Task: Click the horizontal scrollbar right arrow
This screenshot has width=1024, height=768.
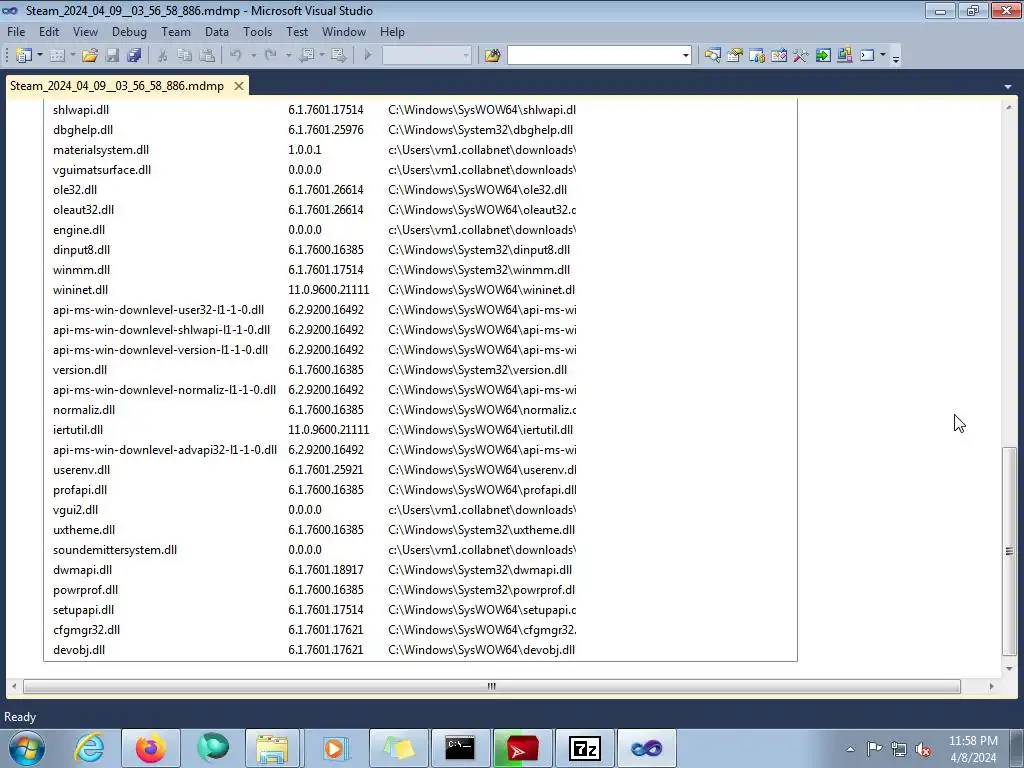Action: click(x=991, y=686)
